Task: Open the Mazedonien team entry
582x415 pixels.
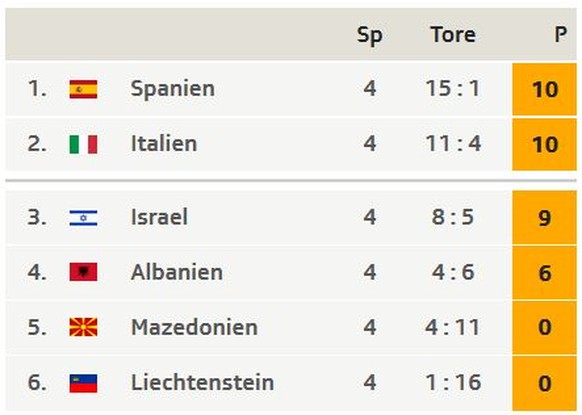Action: click(x=194, y=327)
